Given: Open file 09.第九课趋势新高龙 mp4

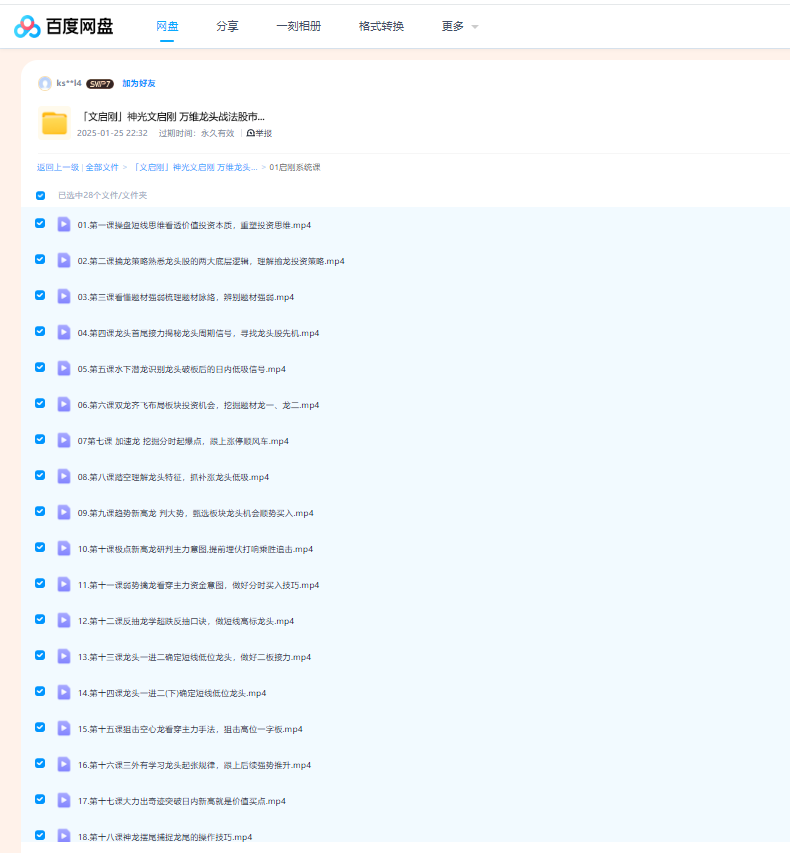Looking at the screenshot, I should pyautogui.click(x=195, y=513).
